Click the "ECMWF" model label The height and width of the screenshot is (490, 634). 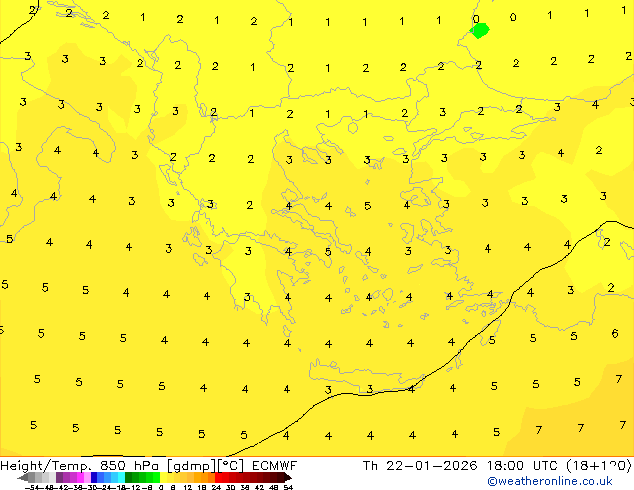[x=275, y=465]
